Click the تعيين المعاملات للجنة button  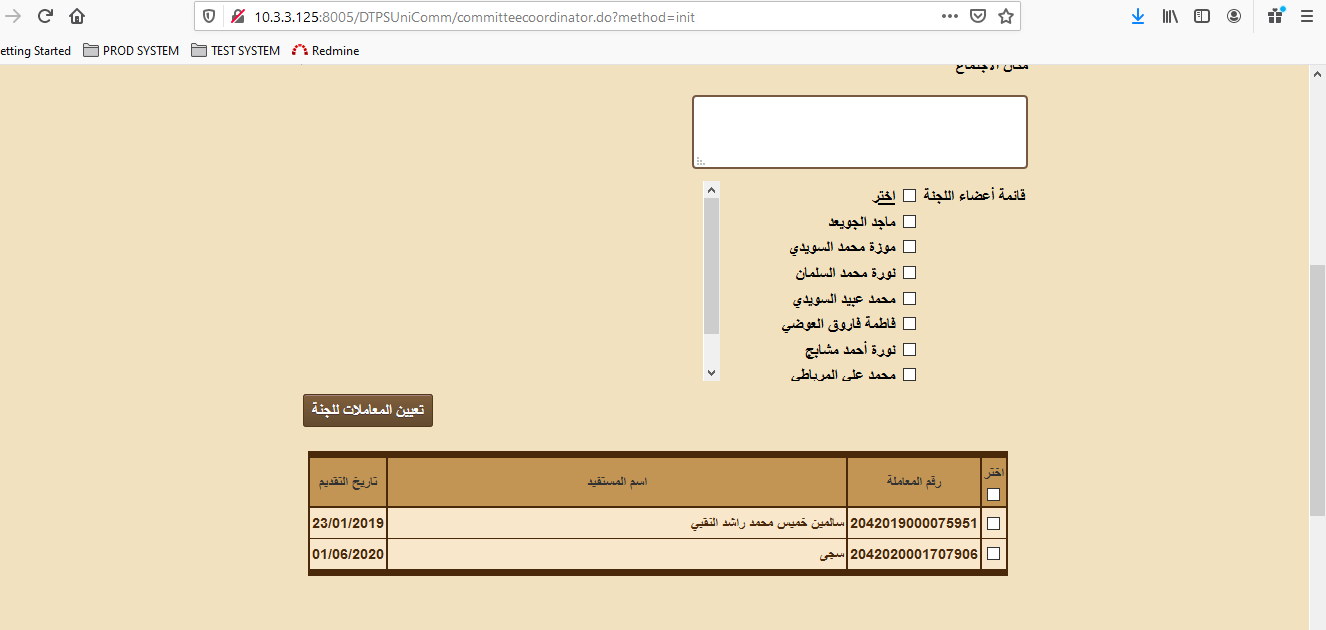368,410
